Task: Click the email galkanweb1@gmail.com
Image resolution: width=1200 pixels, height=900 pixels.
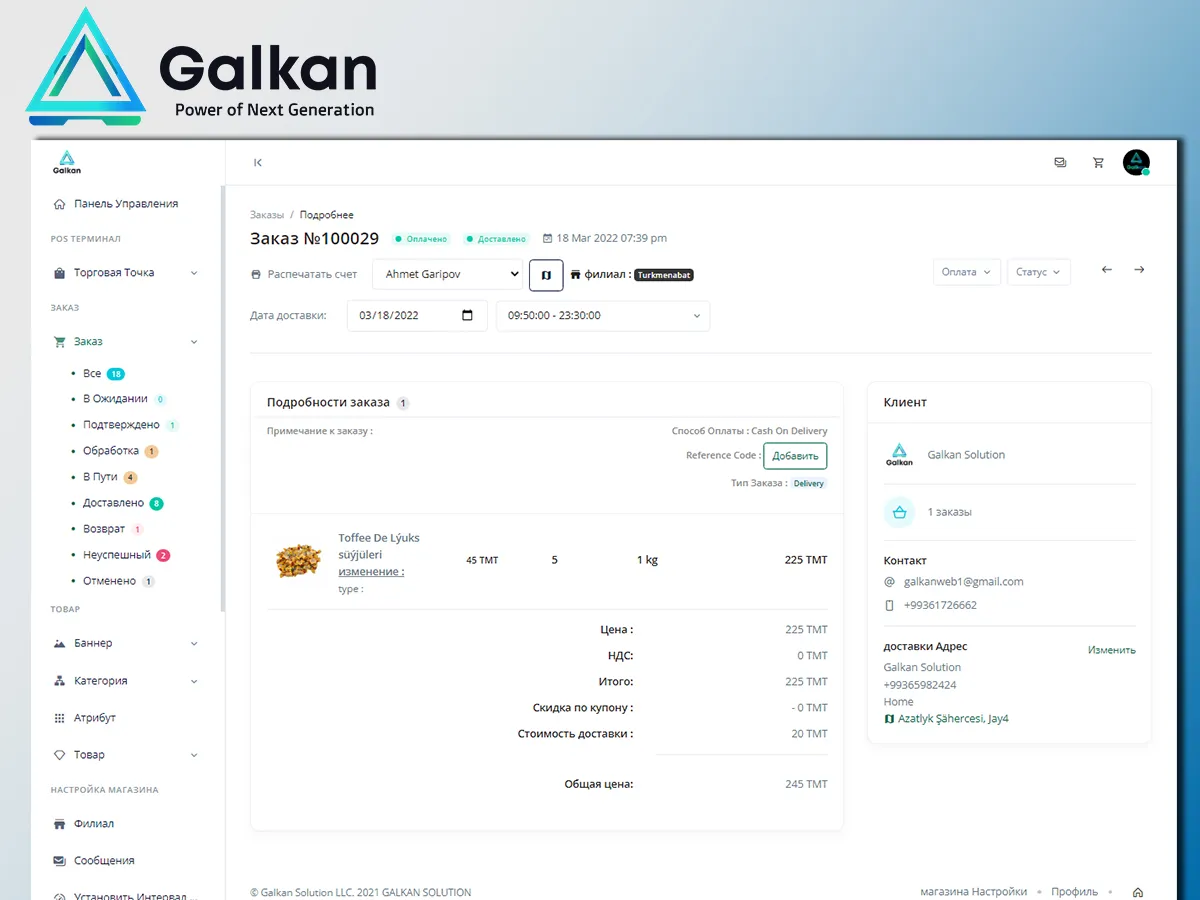Action: (963, 582)
